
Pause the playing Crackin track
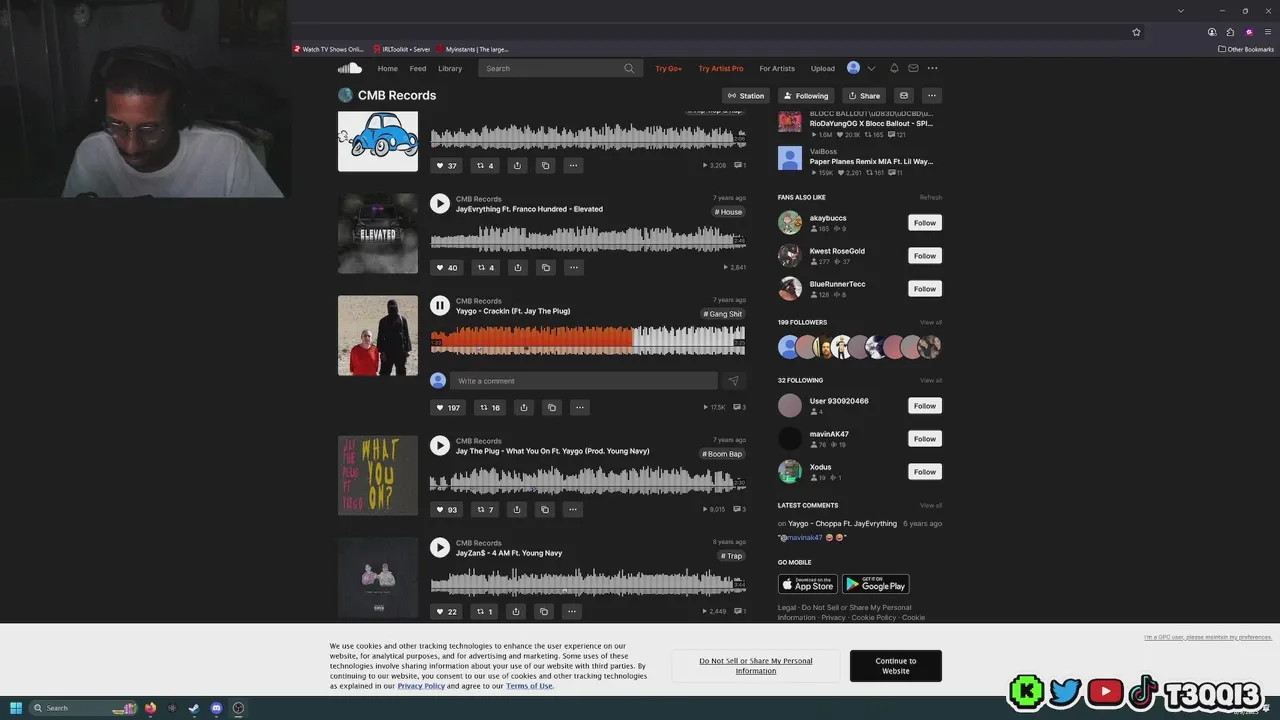pos(440,305)
